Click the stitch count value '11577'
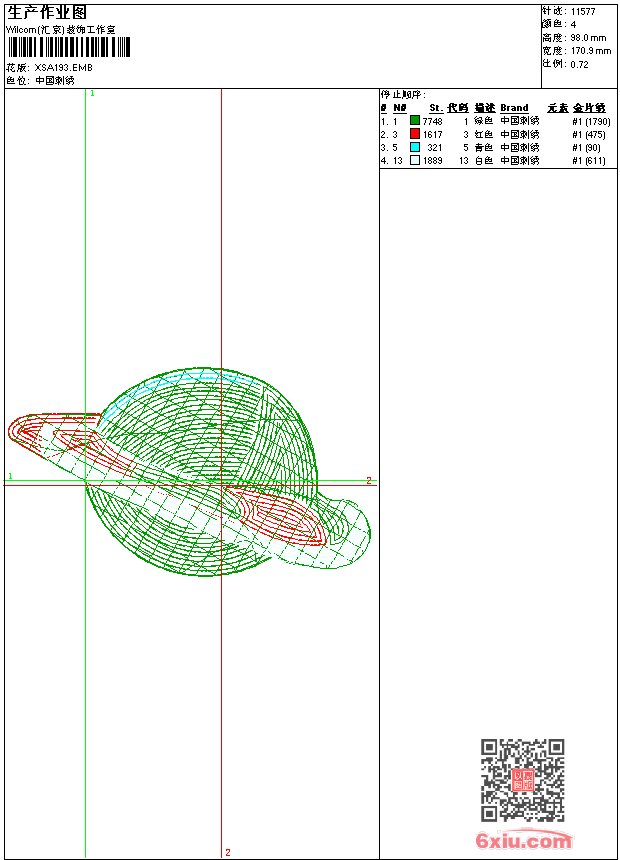 pos(583,12)
